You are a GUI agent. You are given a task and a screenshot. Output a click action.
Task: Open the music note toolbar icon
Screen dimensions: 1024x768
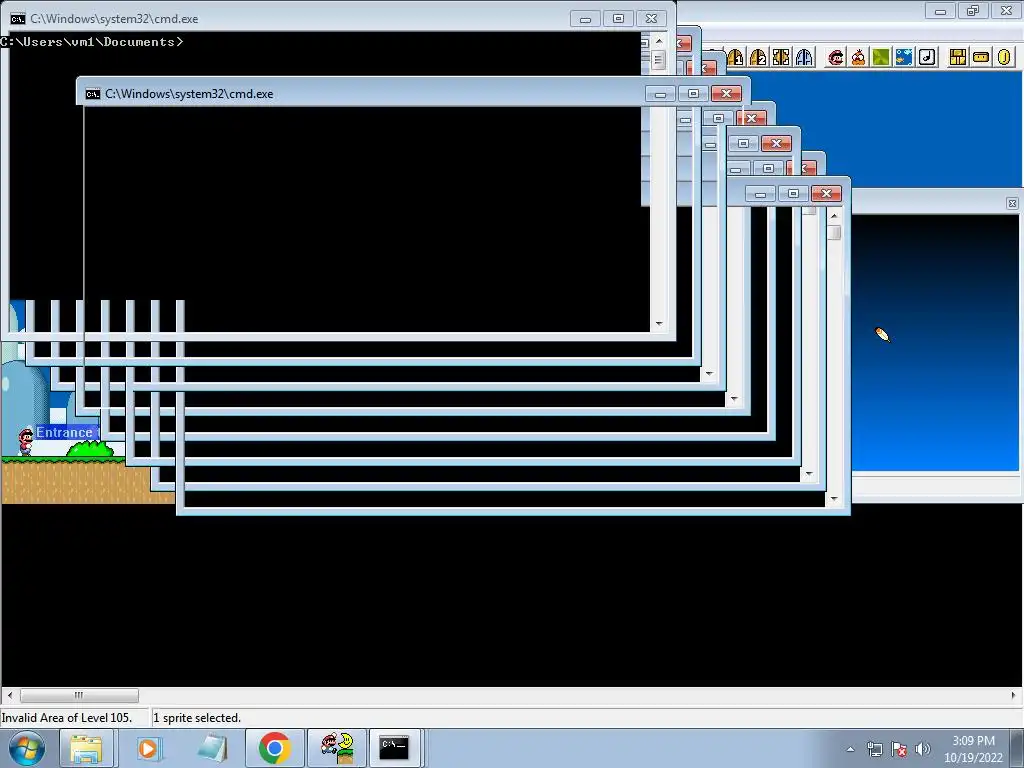coord(927,57)
